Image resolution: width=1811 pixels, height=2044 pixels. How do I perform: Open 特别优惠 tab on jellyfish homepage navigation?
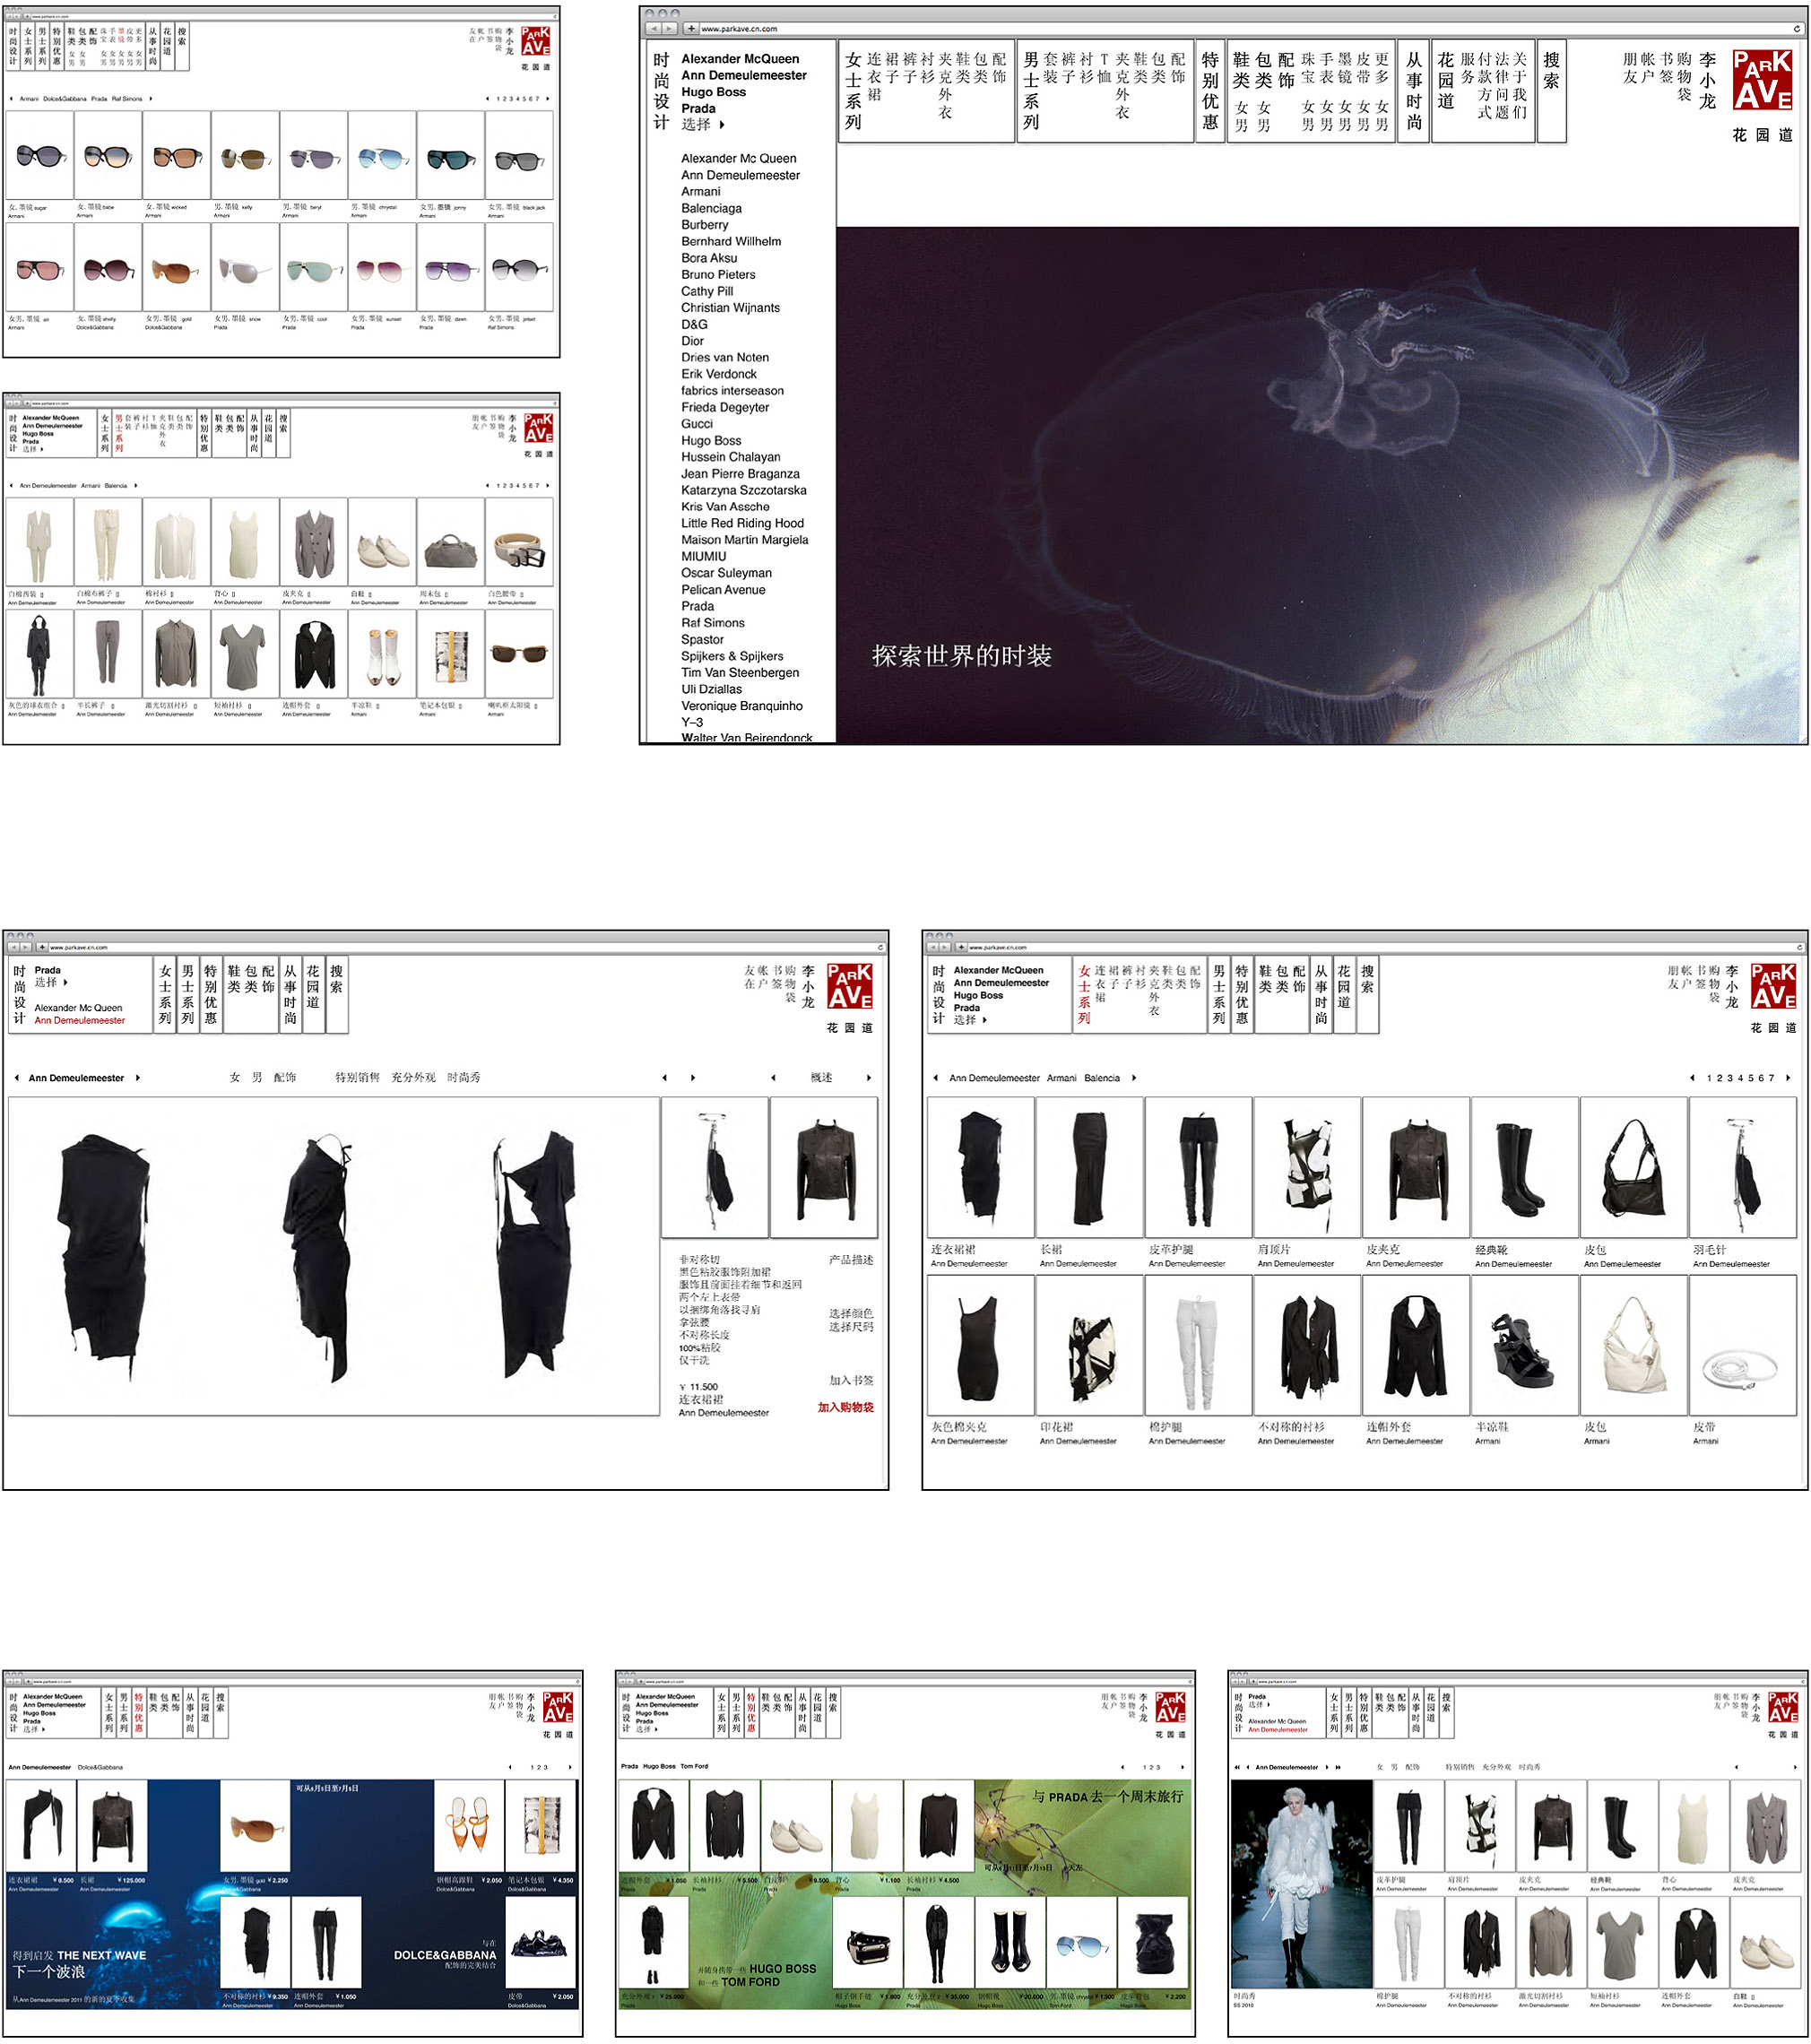(x=1210, y=90)
